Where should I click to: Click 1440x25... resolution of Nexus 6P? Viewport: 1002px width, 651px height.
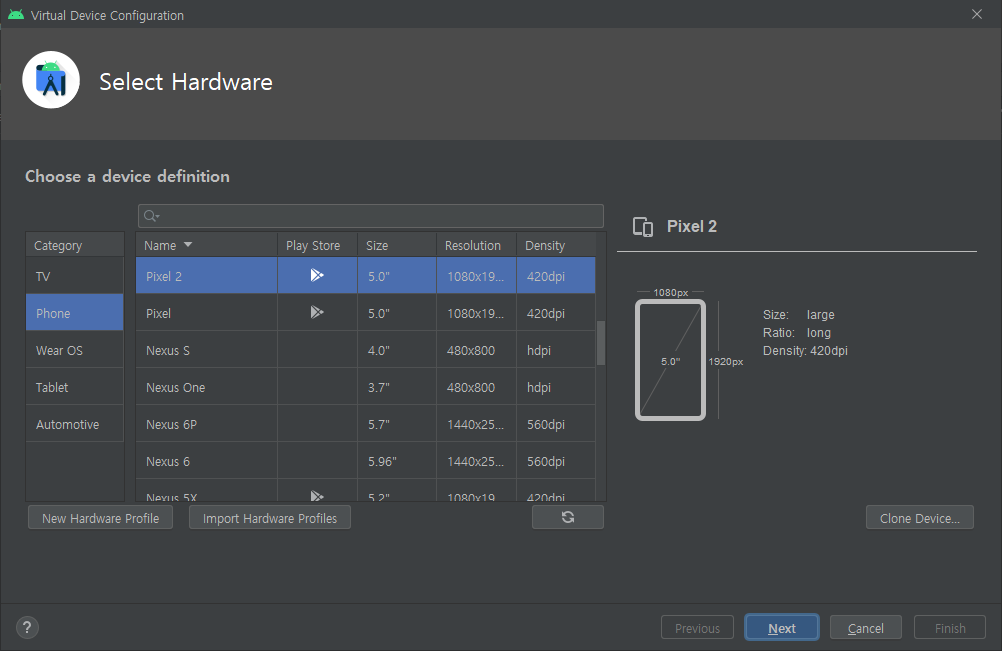point(475,425)
